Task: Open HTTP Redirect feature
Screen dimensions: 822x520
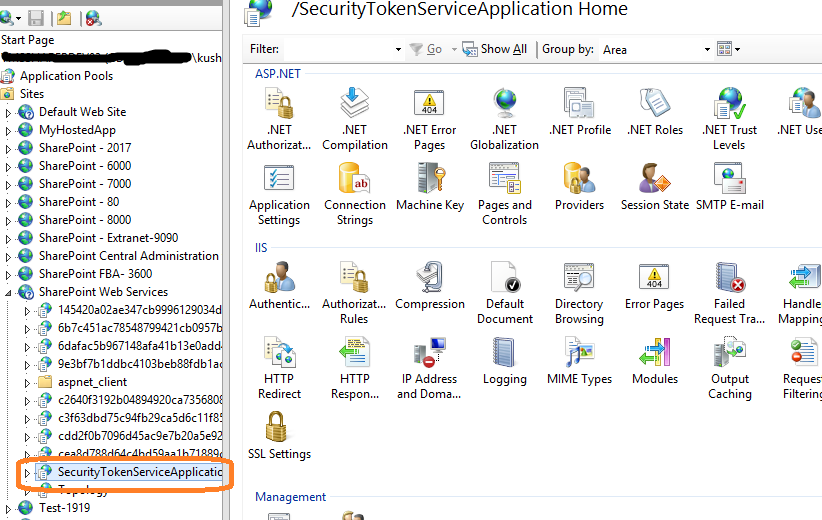Action: [279, 368]
